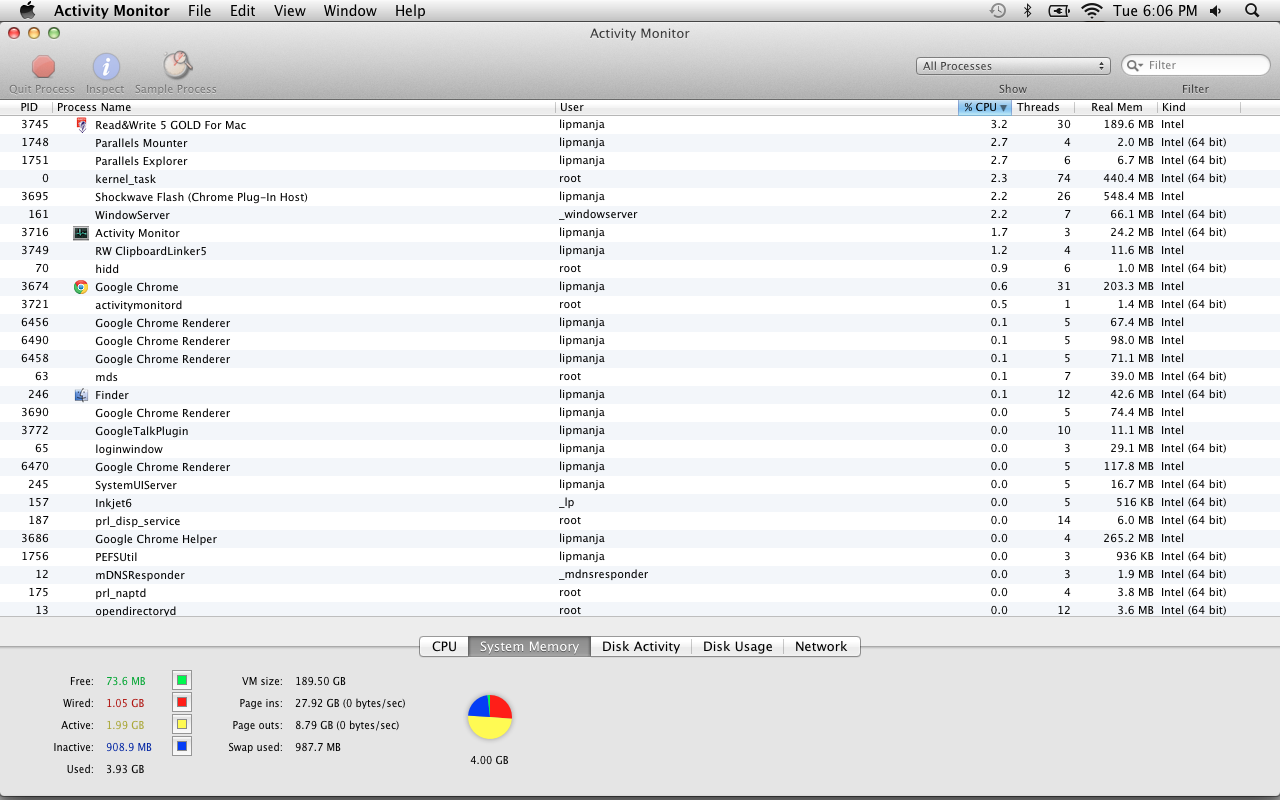Click the Sample Process icon
This screenshot has width=1280, height=800.
(177, 66)
